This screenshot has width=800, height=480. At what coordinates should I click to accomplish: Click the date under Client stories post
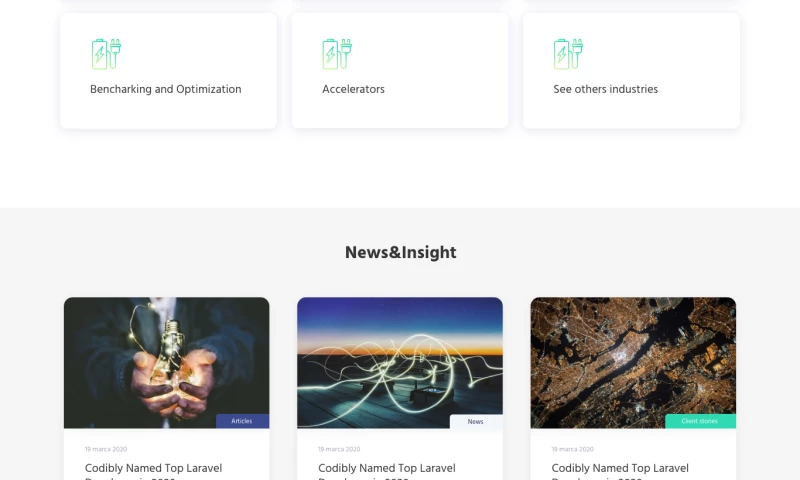(x=572, y=449)
